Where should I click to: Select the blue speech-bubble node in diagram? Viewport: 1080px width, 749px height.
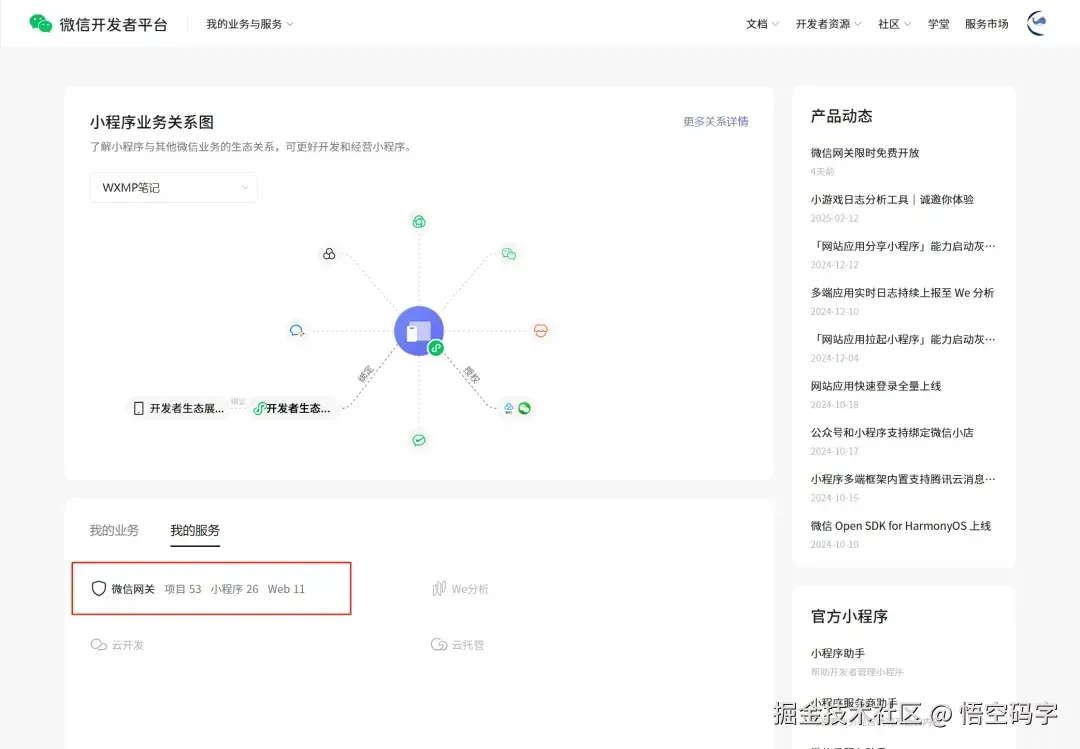(x=297, y=331)
